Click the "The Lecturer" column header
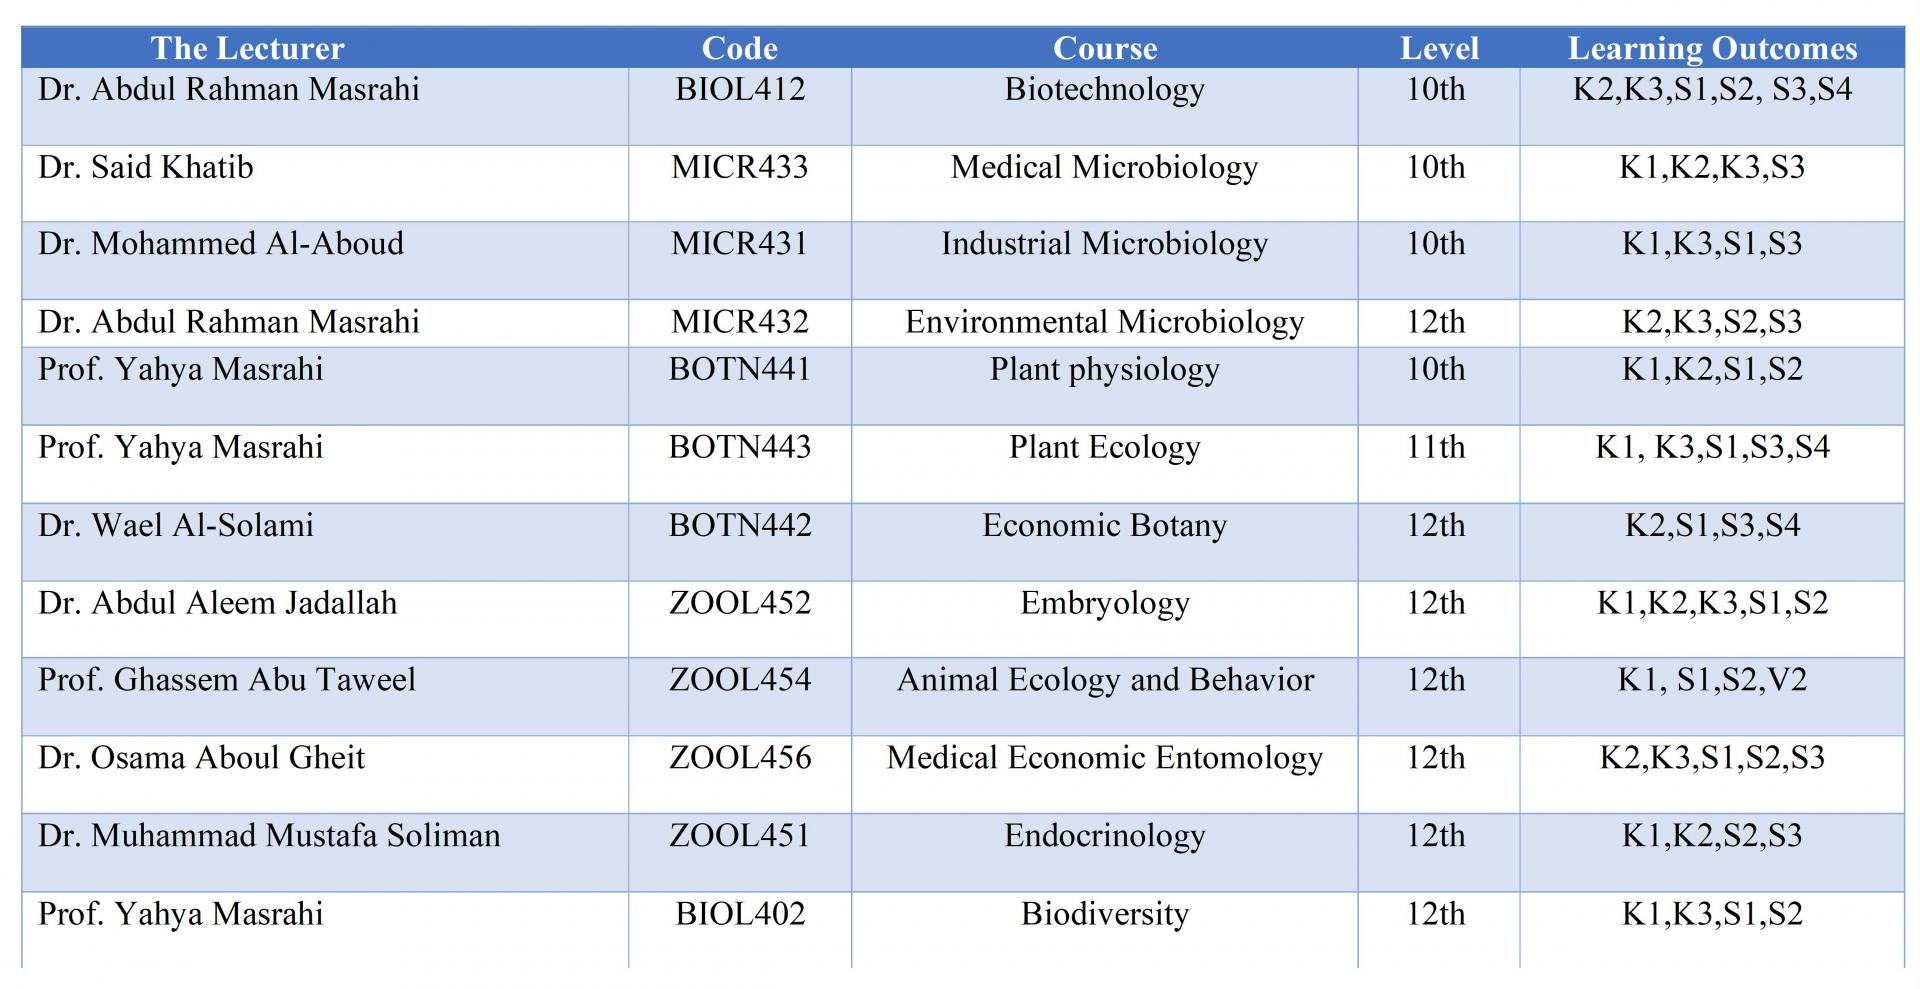 click(x=247, y=48)
